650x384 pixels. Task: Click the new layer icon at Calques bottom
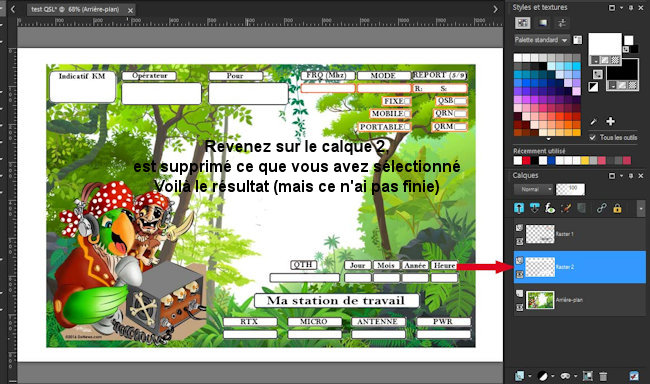pyautogui.click(x=519, y=376)
